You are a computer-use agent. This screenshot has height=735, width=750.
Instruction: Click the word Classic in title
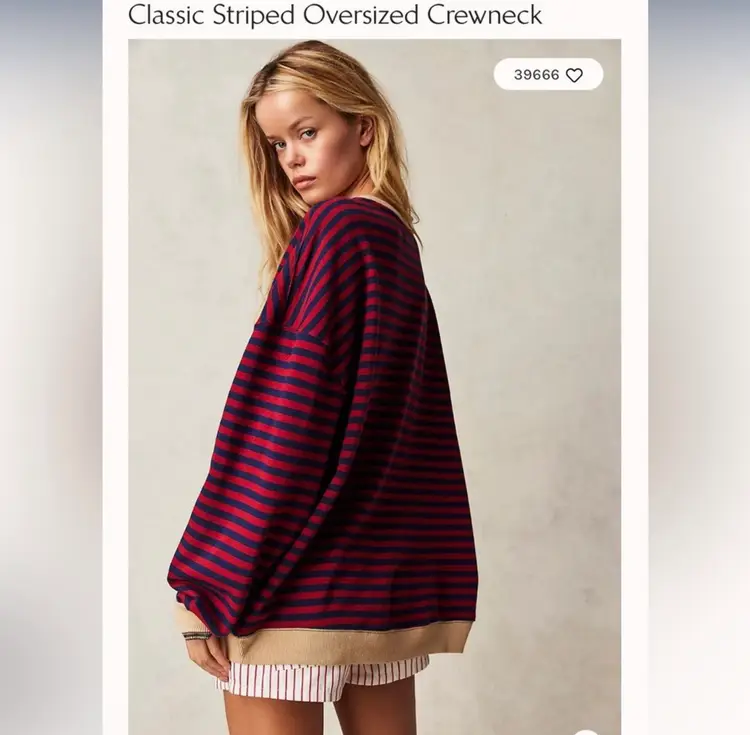tap(167, 14)
